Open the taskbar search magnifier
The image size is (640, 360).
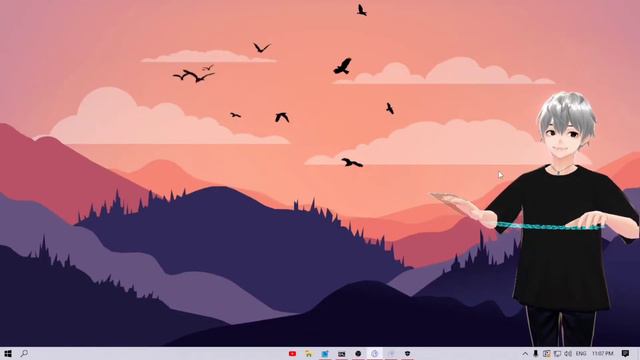click(x=24, y=353)
